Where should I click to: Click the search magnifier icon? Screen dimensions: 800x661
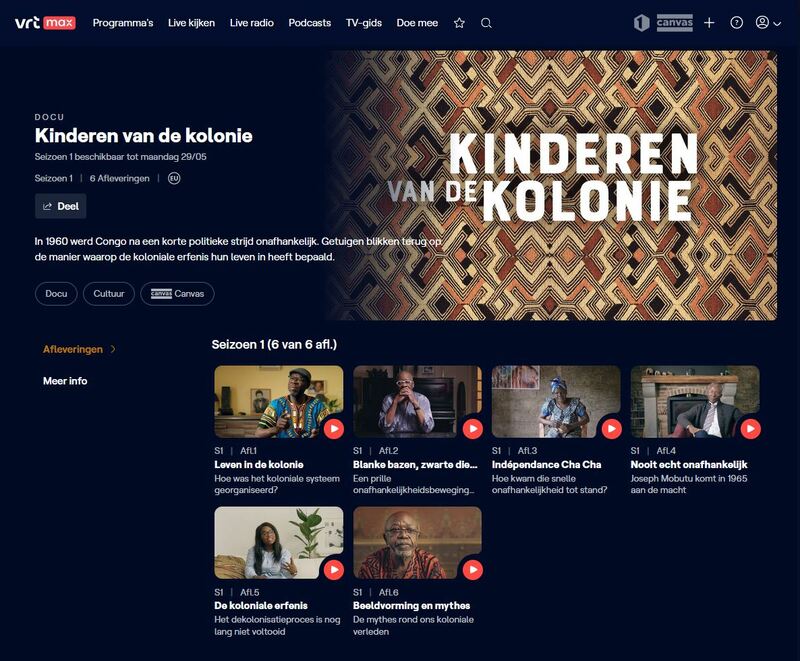point(486,23)
